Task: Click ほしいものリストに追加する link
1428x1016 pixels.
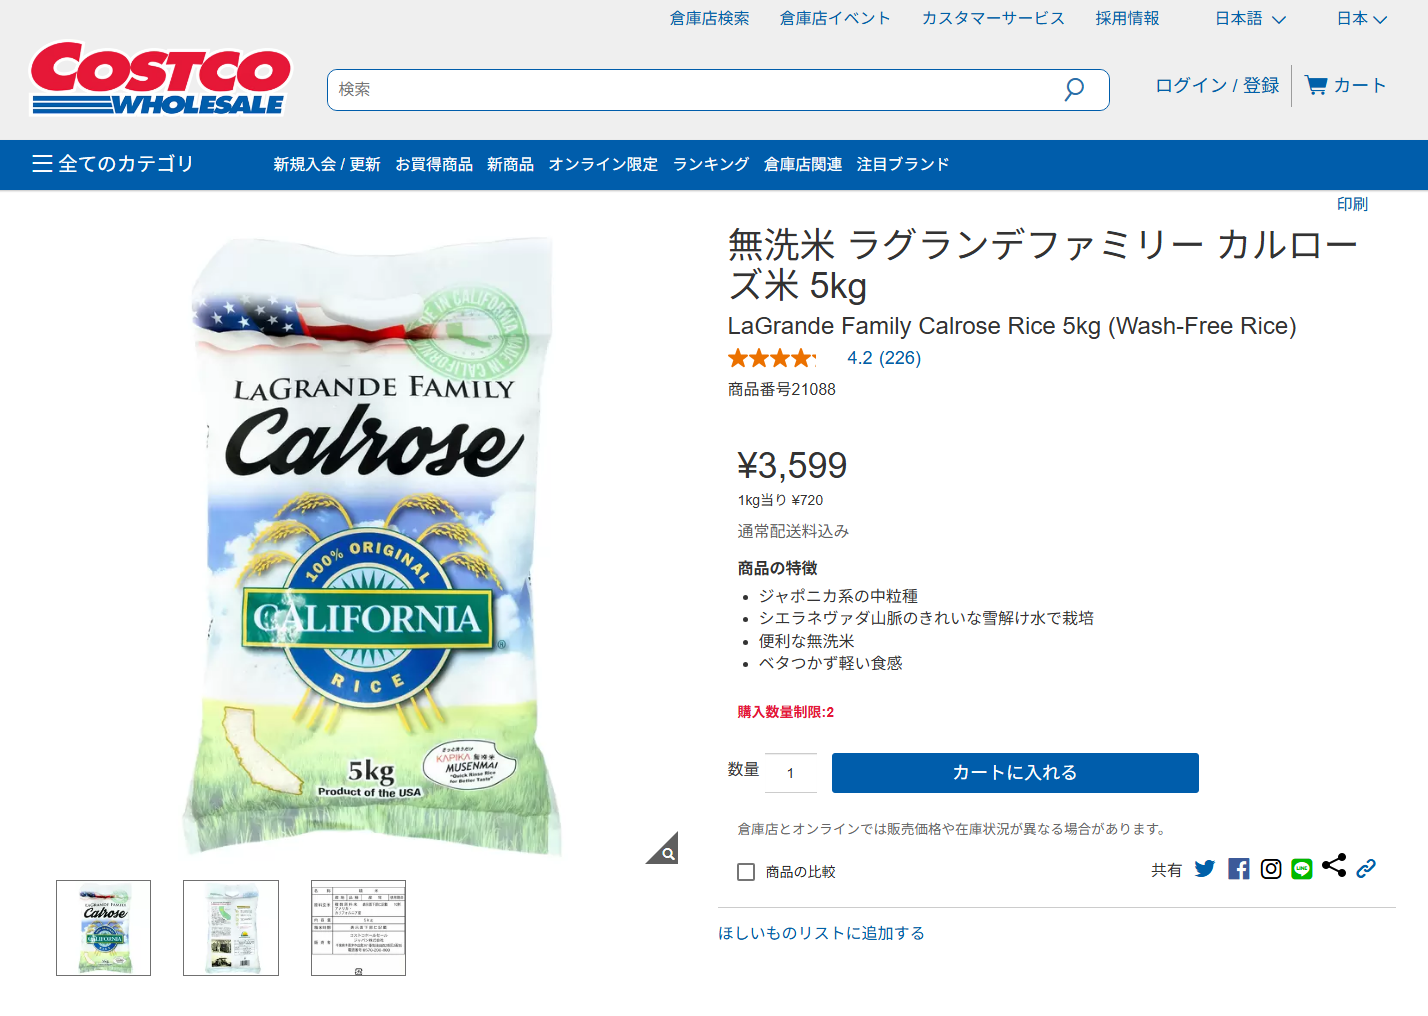Action: point(821,933)
